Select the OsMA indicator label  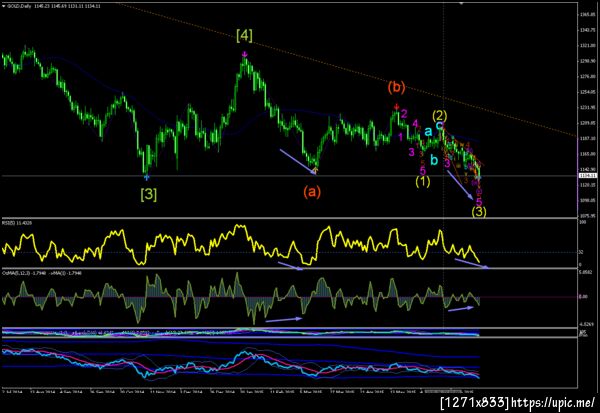(40, 273)
